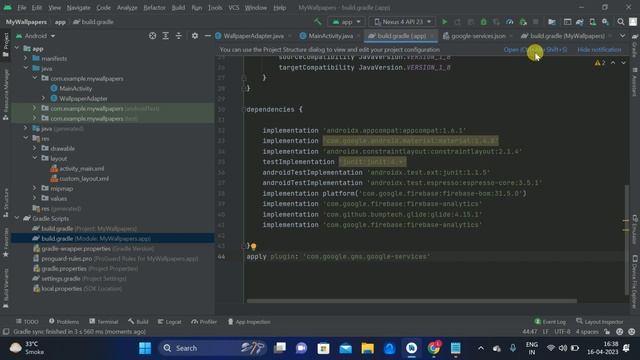Open the Profiler speedometer toolbar icon
The image size is (640, 360).
point(509,22)
